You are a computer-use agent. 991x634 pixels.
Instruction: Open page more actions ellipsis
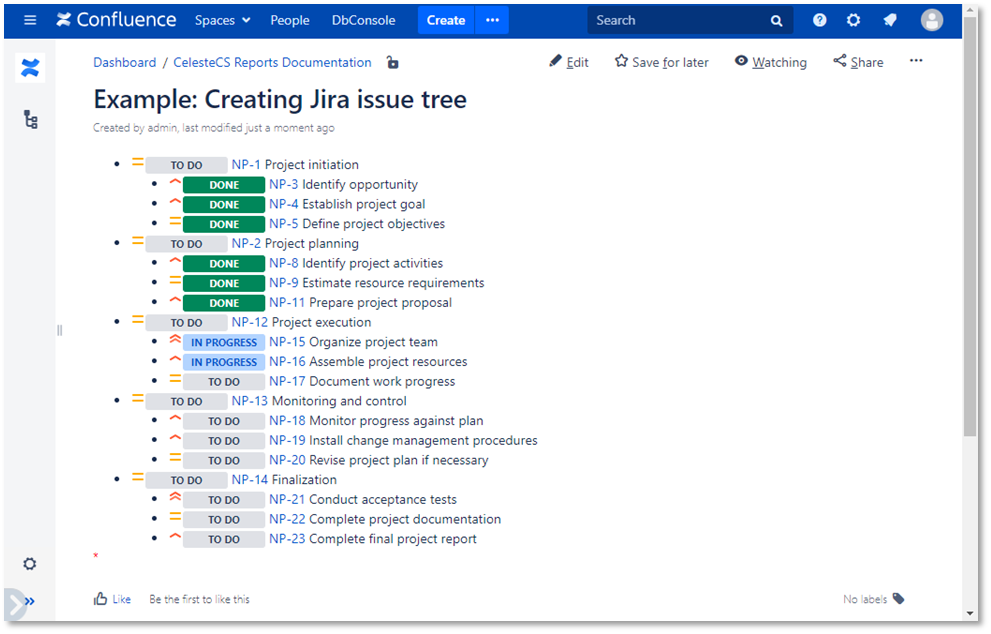pyautogui.click(x=916, y=61)
